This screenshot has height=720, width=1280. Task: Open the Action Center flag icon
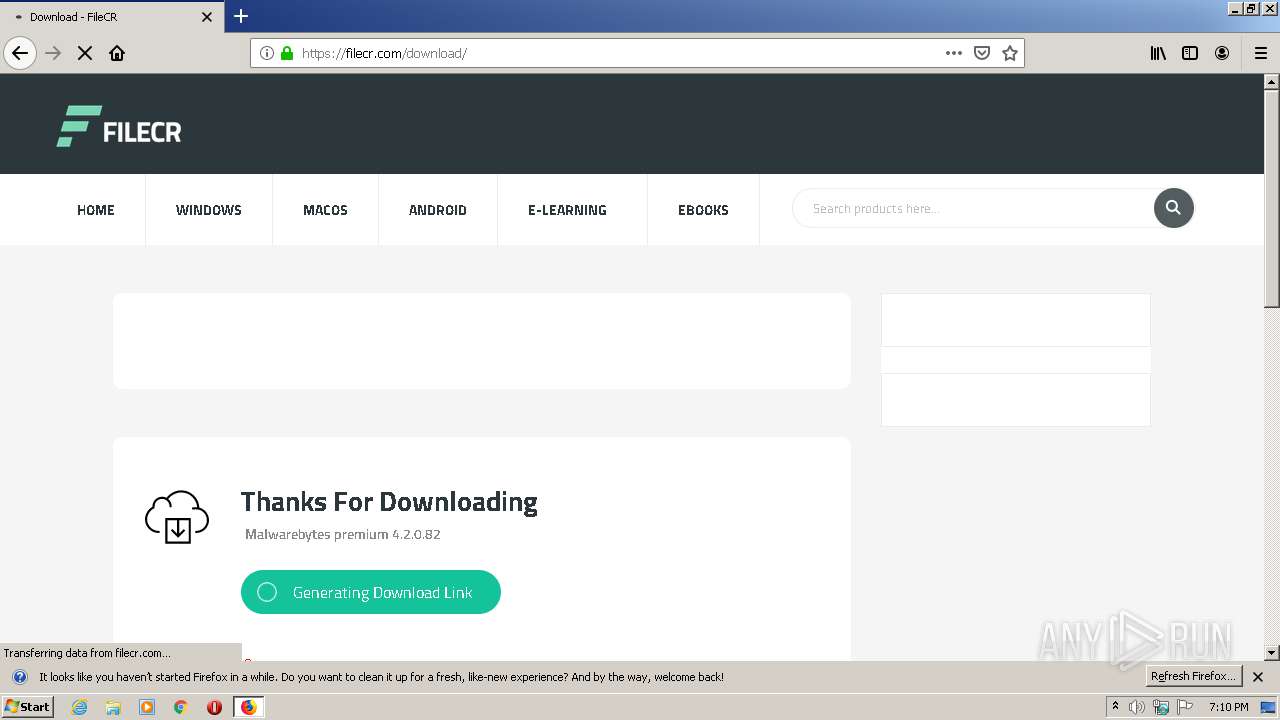coord(1185,707)
